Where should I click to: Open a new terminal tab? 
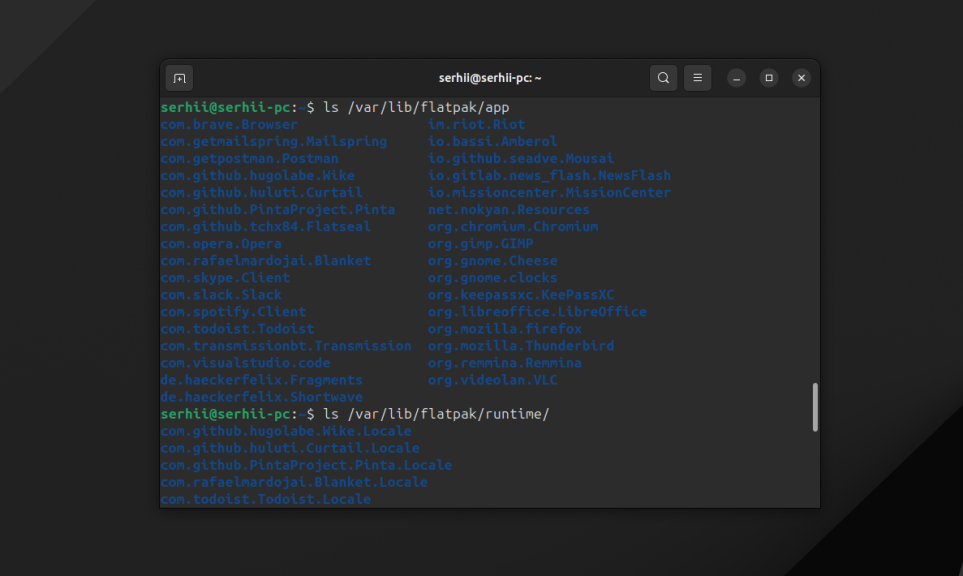click(x=179, y=78)
